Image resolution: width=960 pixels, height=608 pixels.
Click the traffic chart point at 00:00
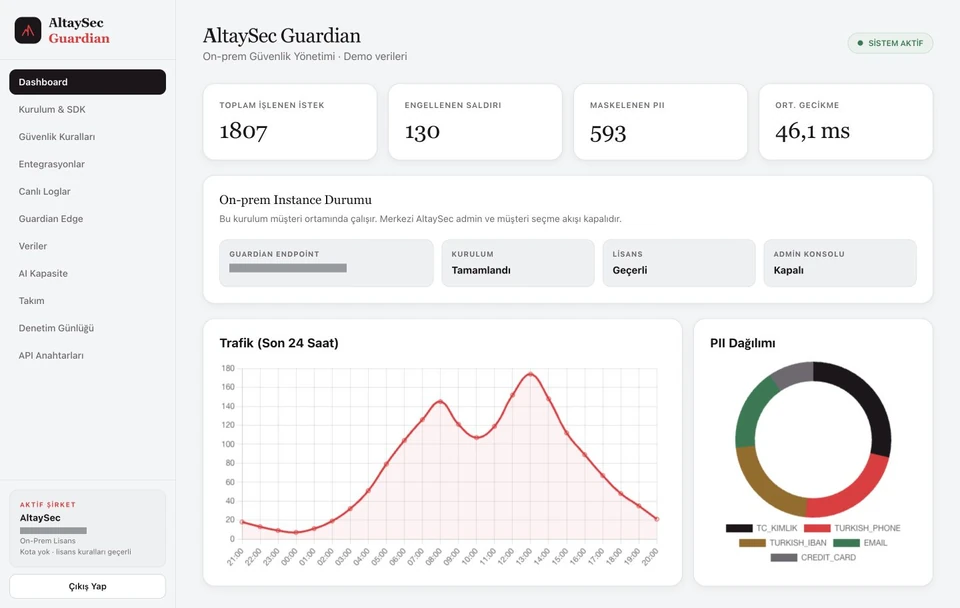tap(296, 532)
